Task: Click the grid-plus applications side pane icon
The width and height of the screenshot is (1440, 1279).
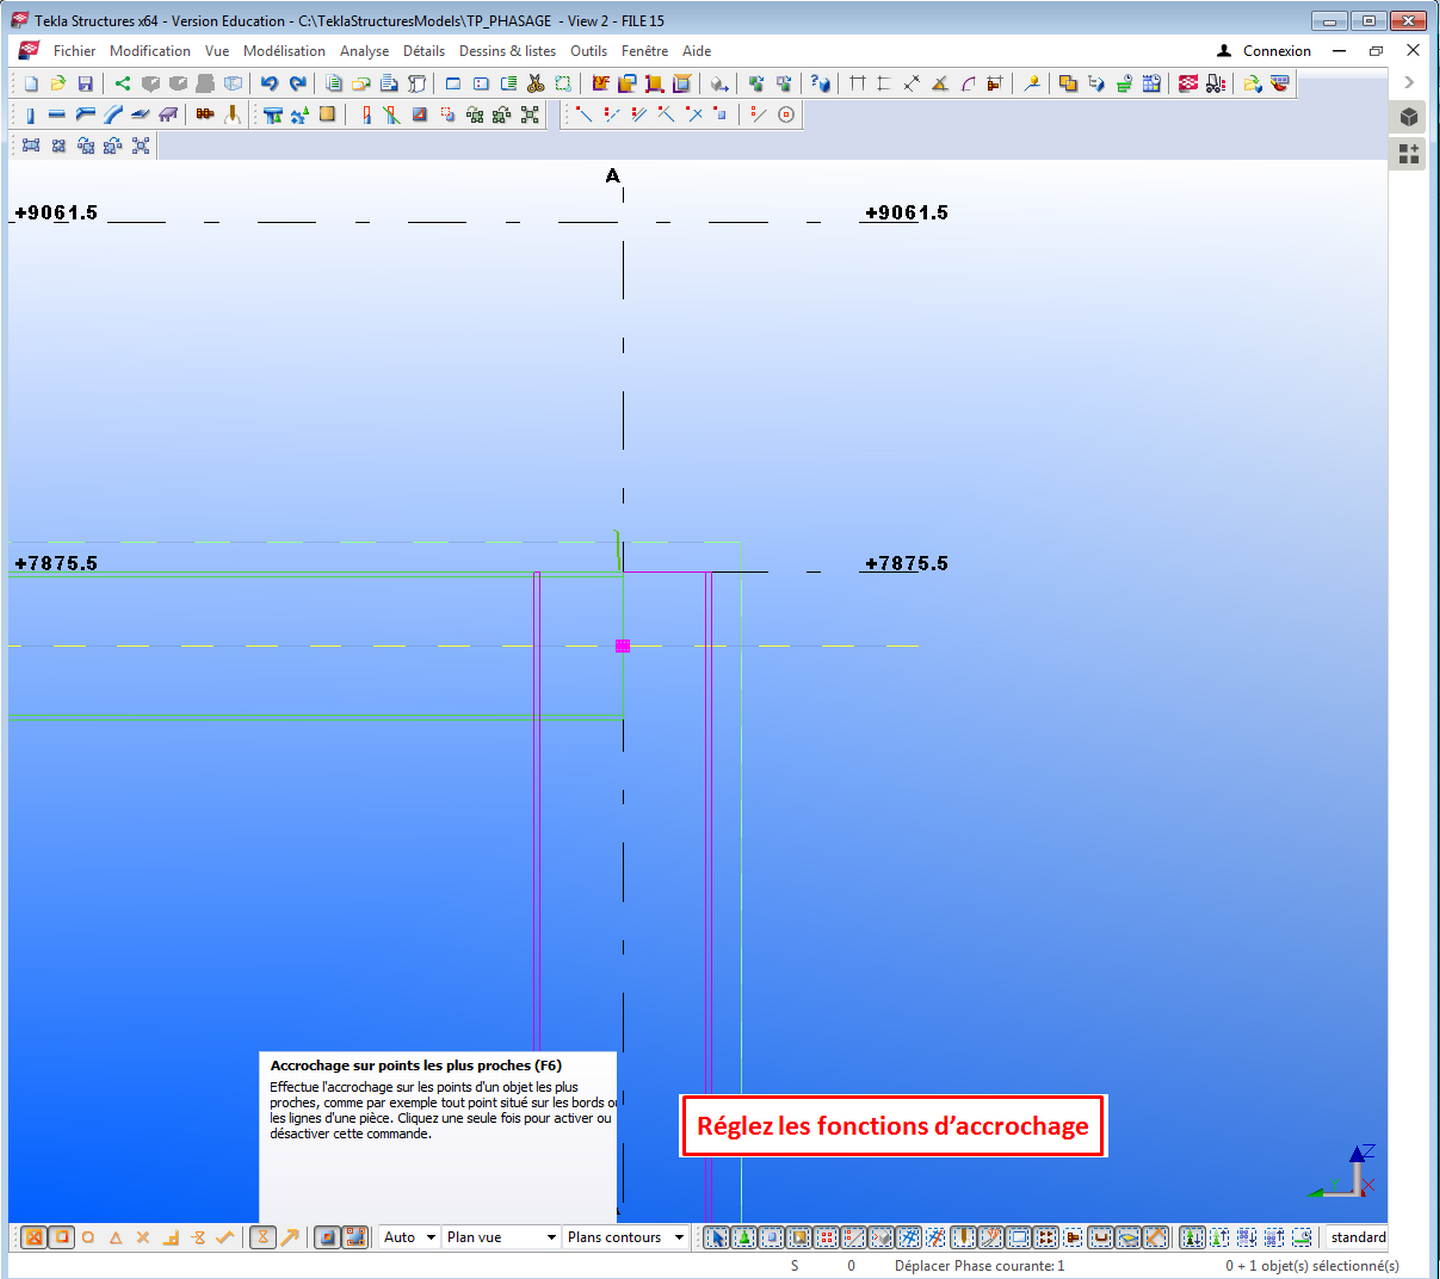Action: point(1409,153)
